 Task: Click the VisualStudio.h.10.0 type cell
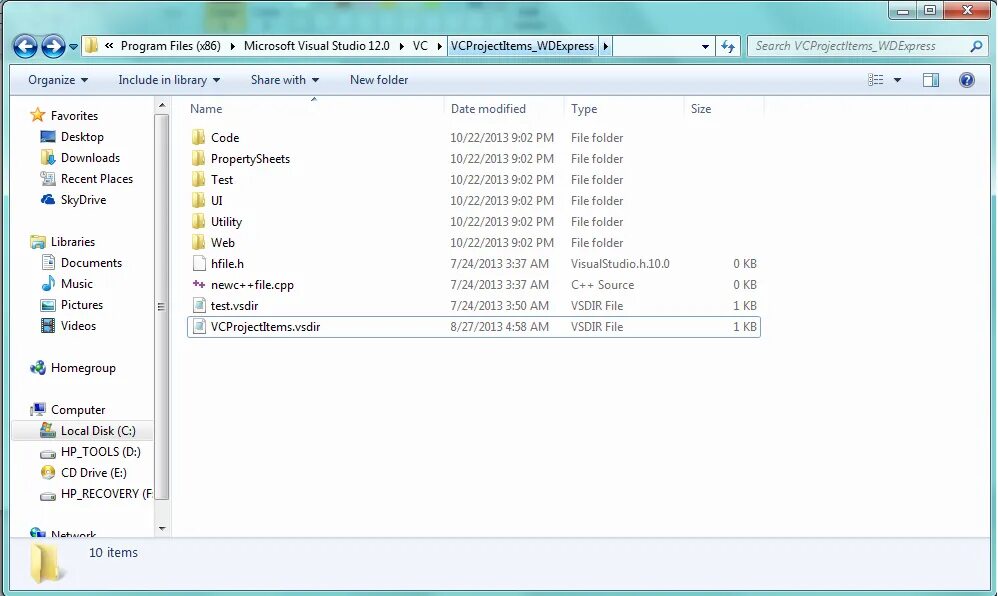[x=620, y=264]
